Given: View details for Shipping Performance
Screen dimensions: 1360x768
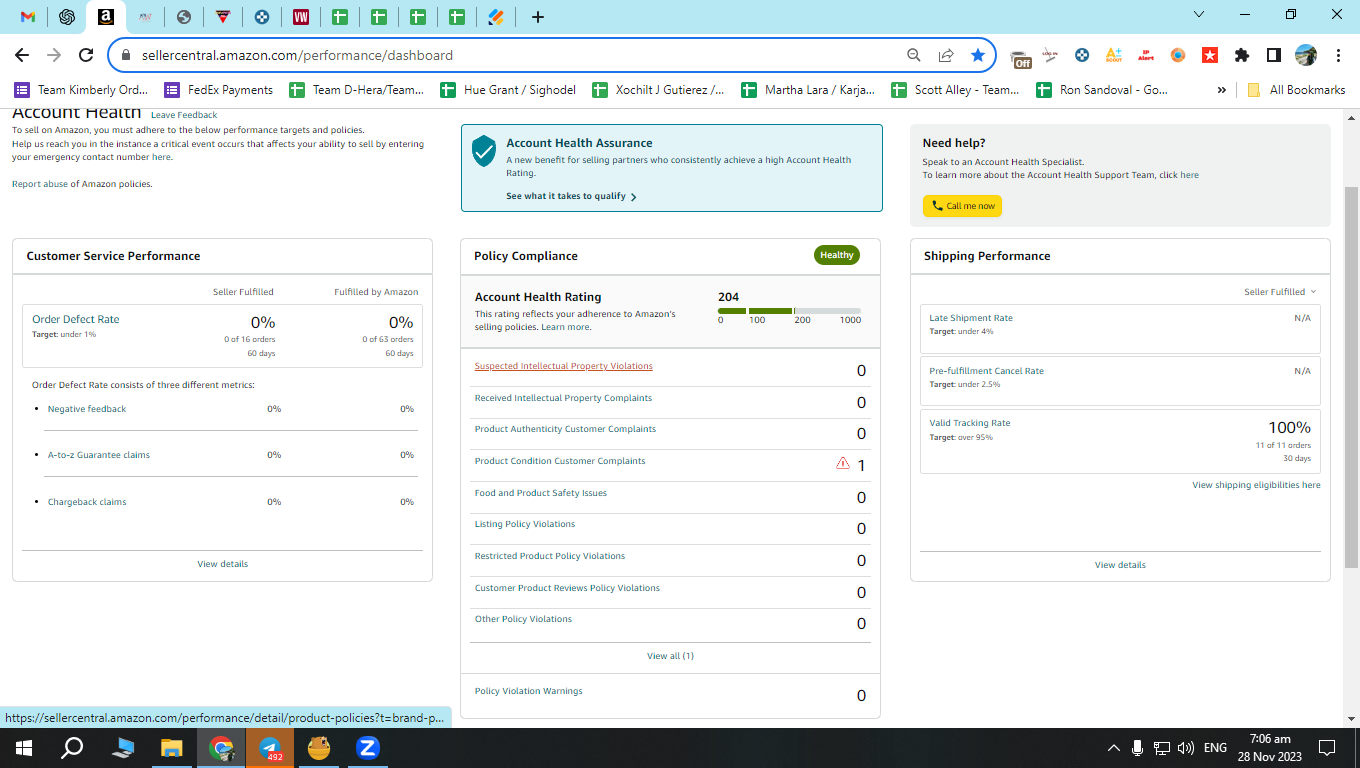Looking at the screenshot, I should coord(1120,565).
